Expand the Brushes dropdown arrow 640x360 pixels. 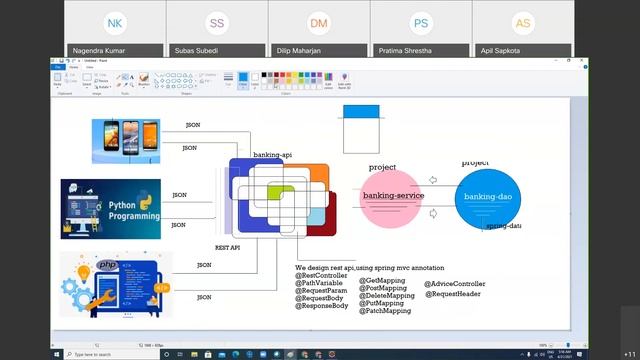pos(144,87)
